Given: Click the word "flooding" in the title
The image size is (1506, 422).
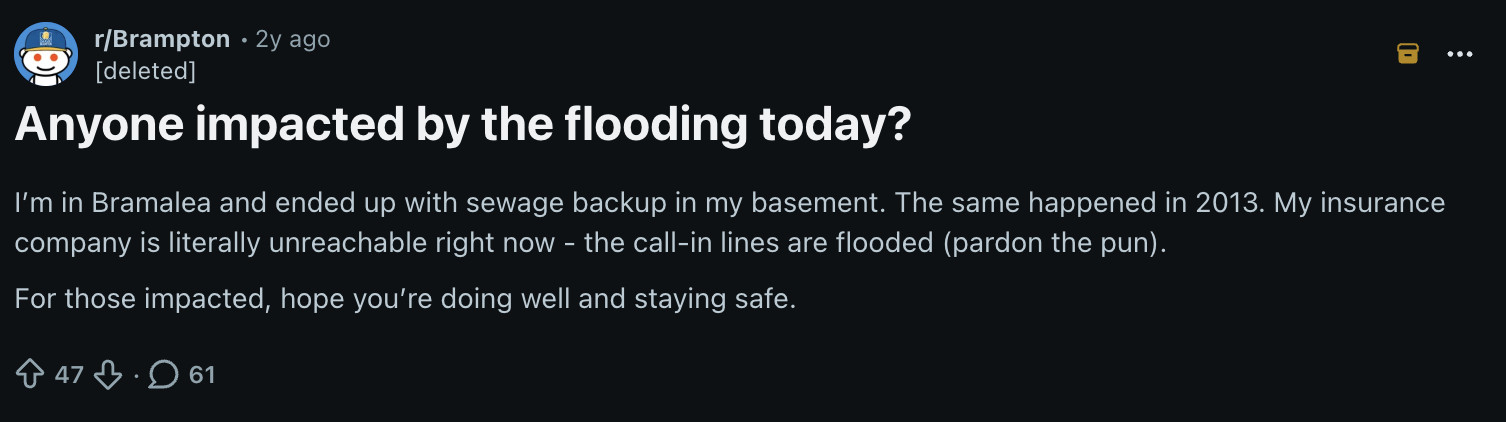Looking at the screenshot, I should tap(654, 124).
